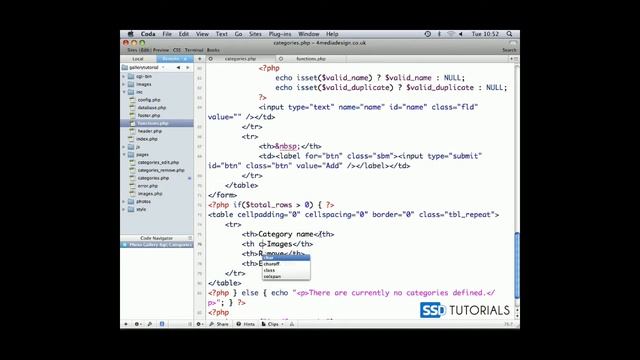
Task: Open the Window menu
Action: pyautogui.click(x=308, y=34)
